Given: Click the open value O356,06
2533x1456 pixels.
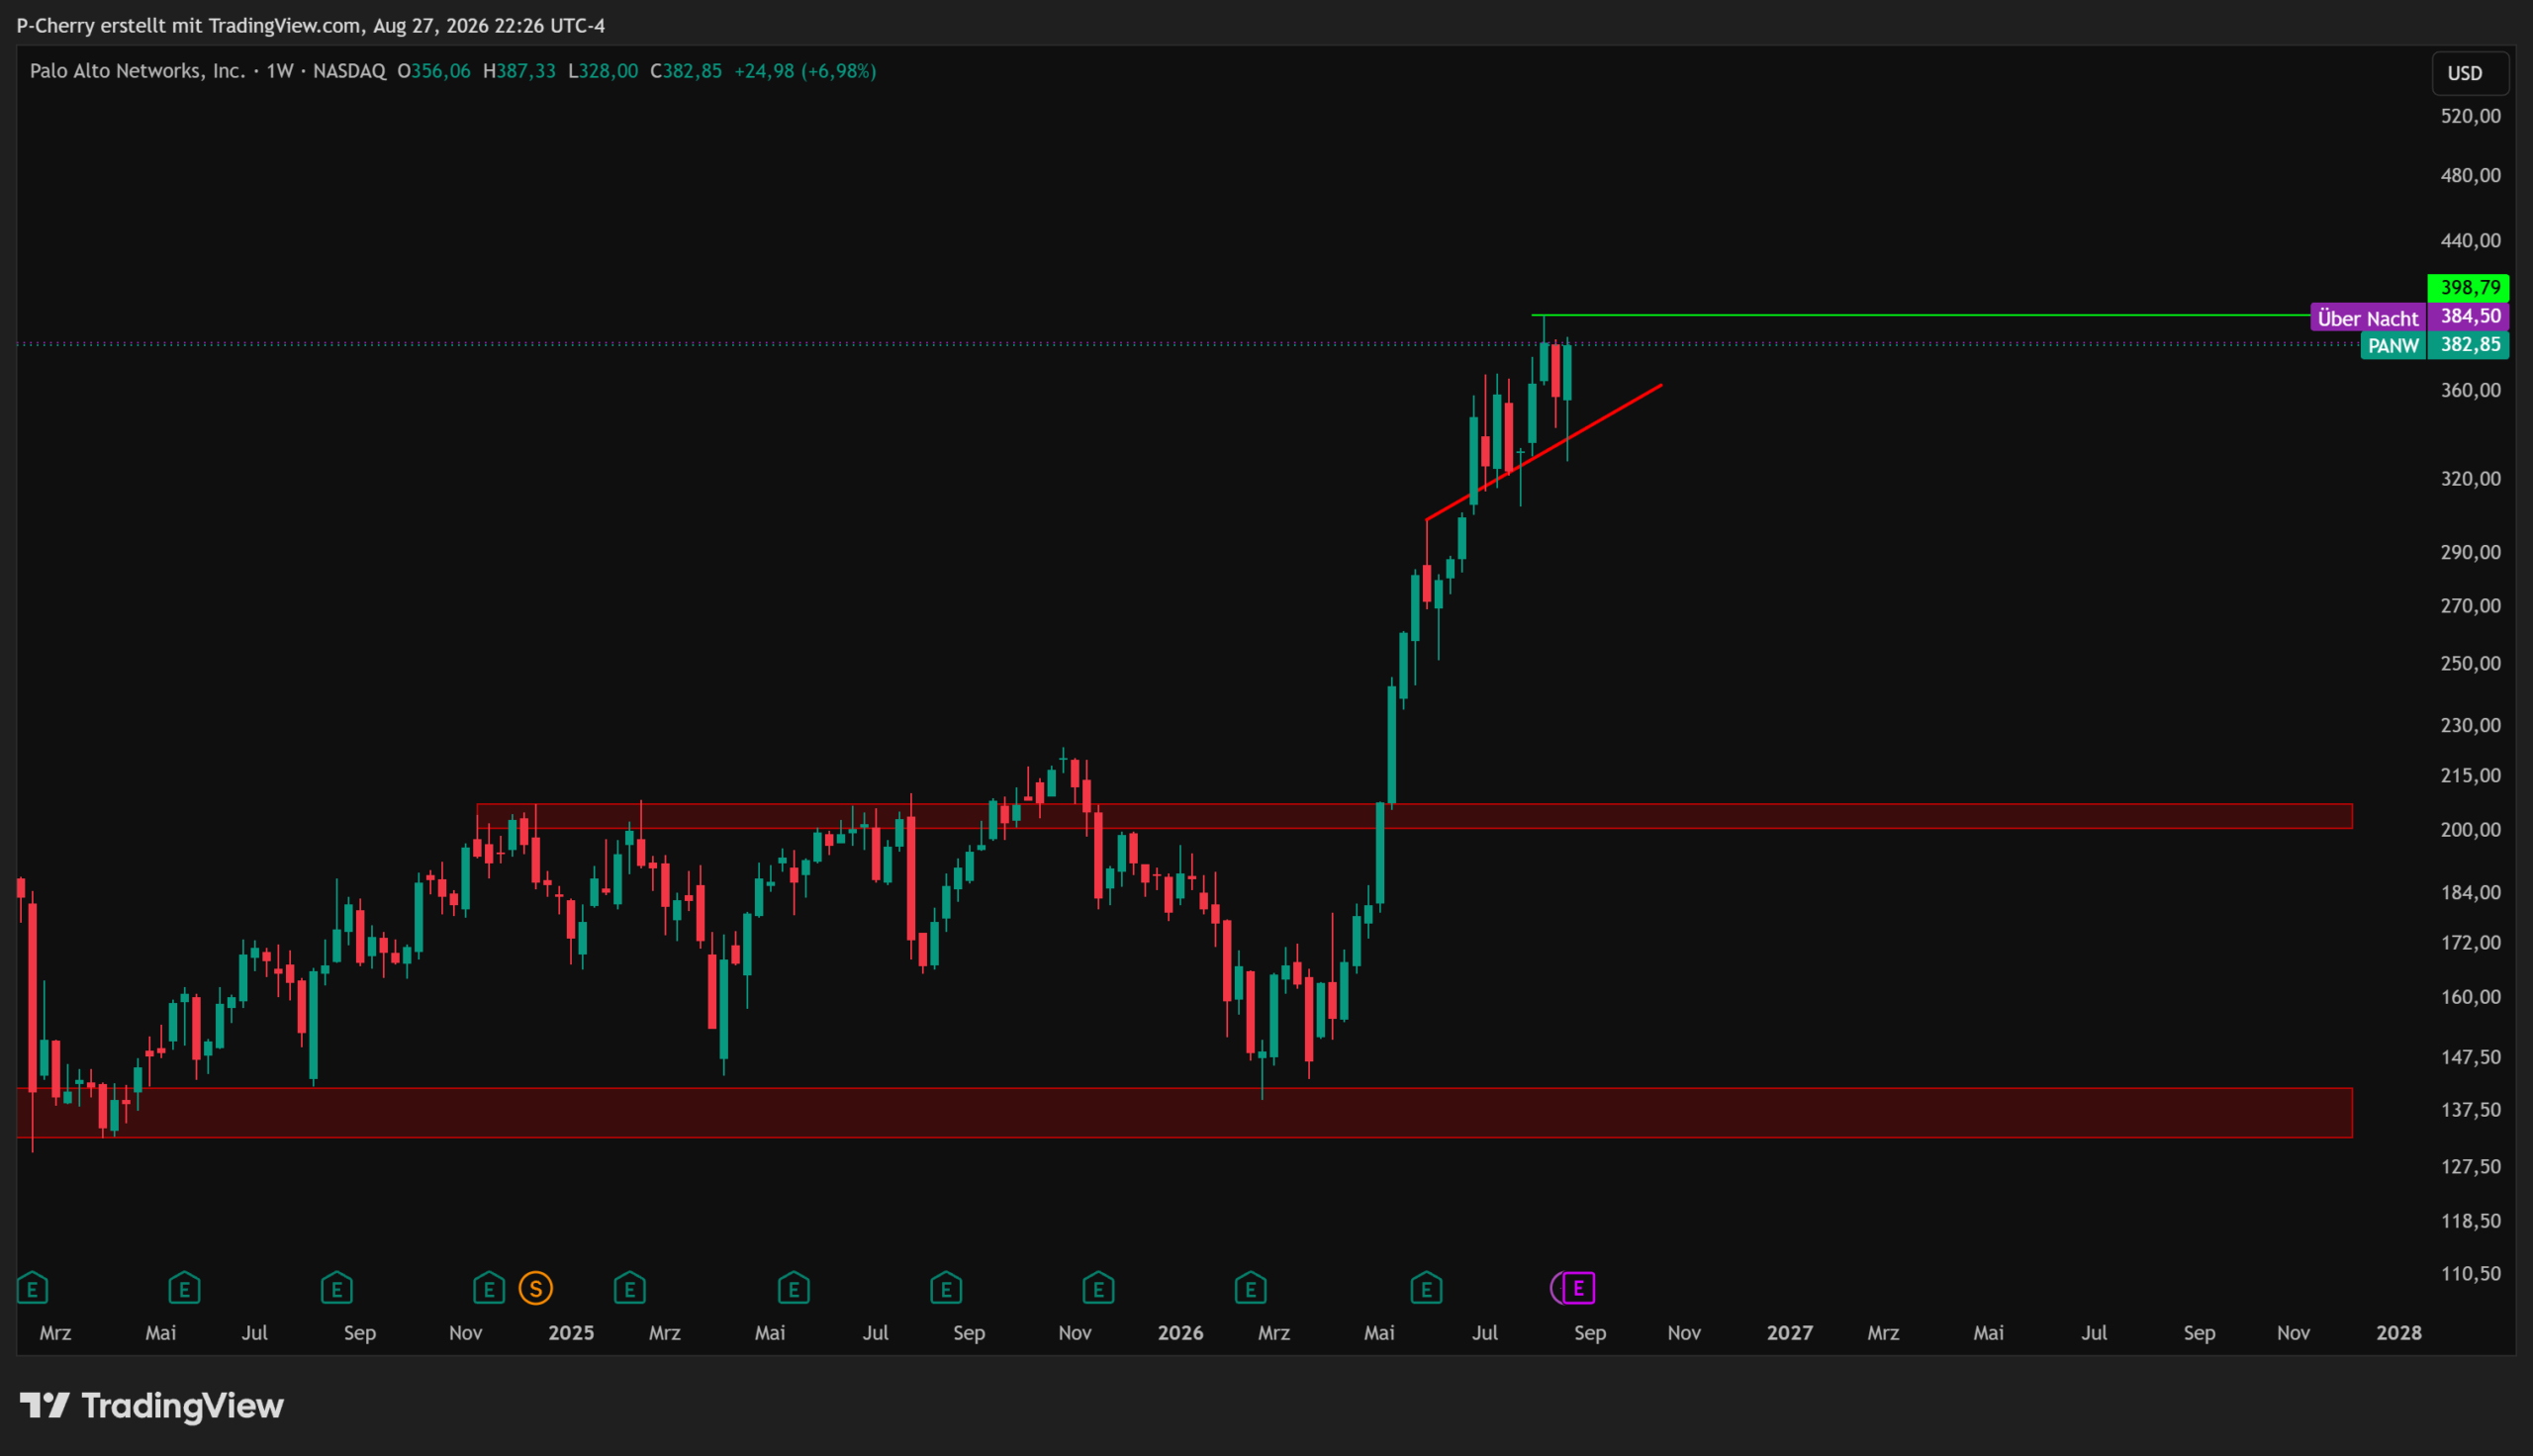Looking at the screenshot, I should pyautogui.click(x=434, y=71).
